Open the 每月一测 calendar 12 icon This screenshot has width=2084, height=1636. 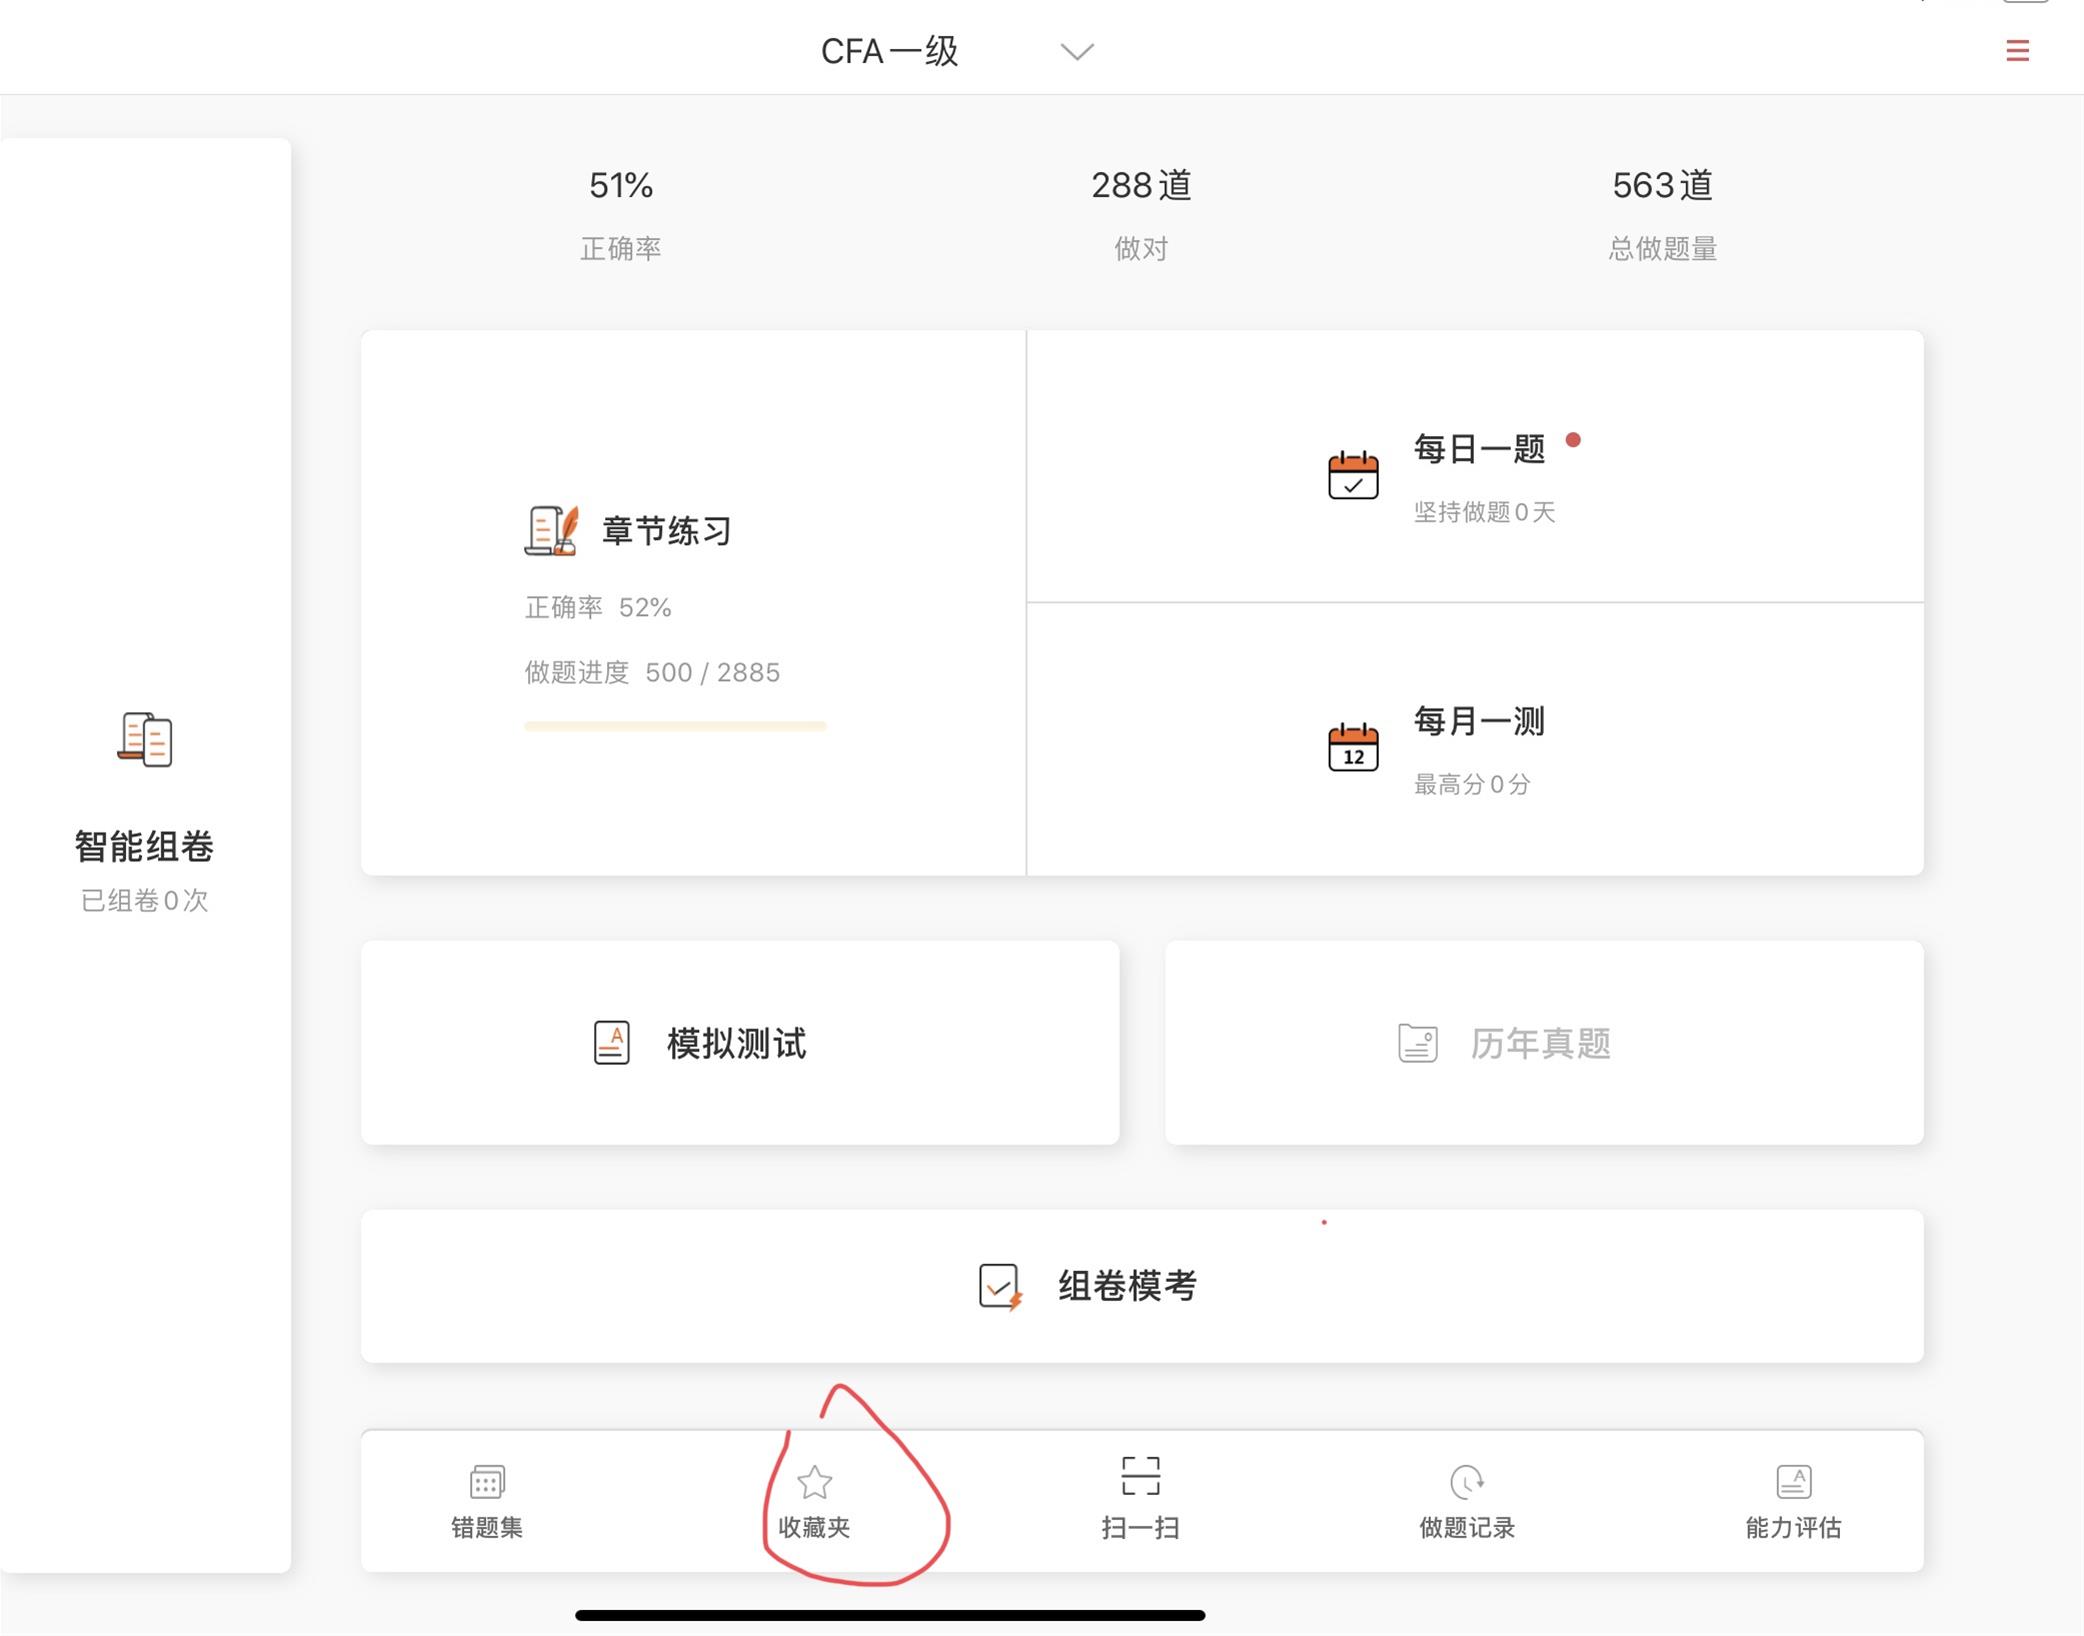[x=1353, y=746]
